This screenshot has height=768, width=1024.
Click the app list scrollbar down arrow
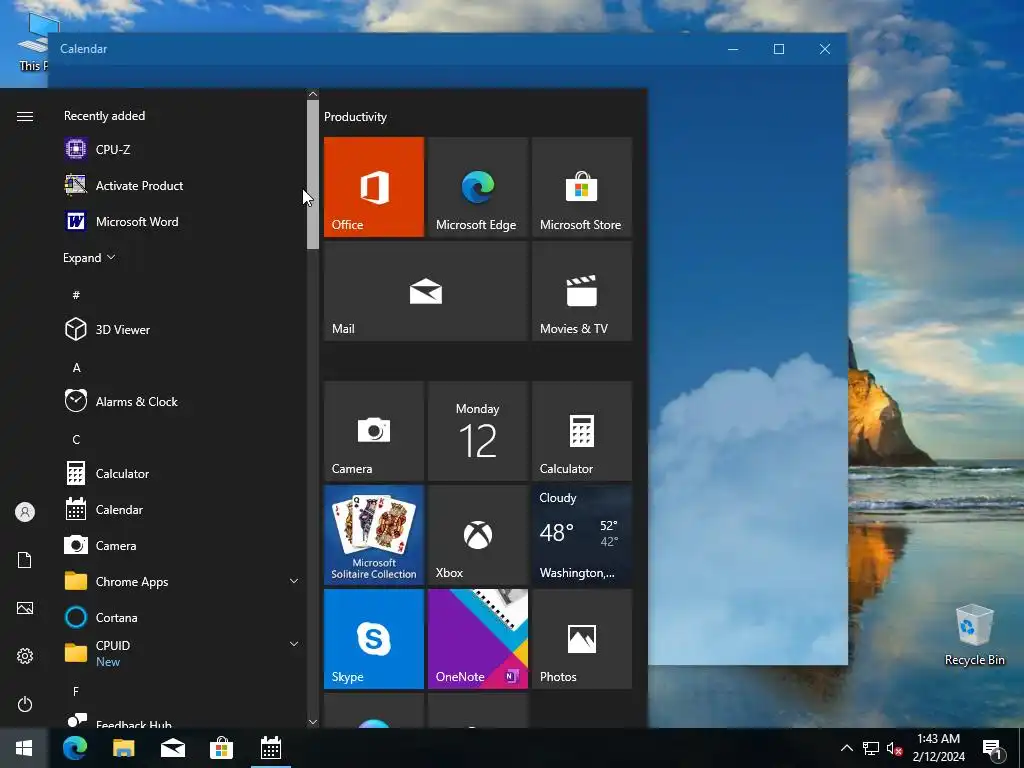click(x=313, y=722)
